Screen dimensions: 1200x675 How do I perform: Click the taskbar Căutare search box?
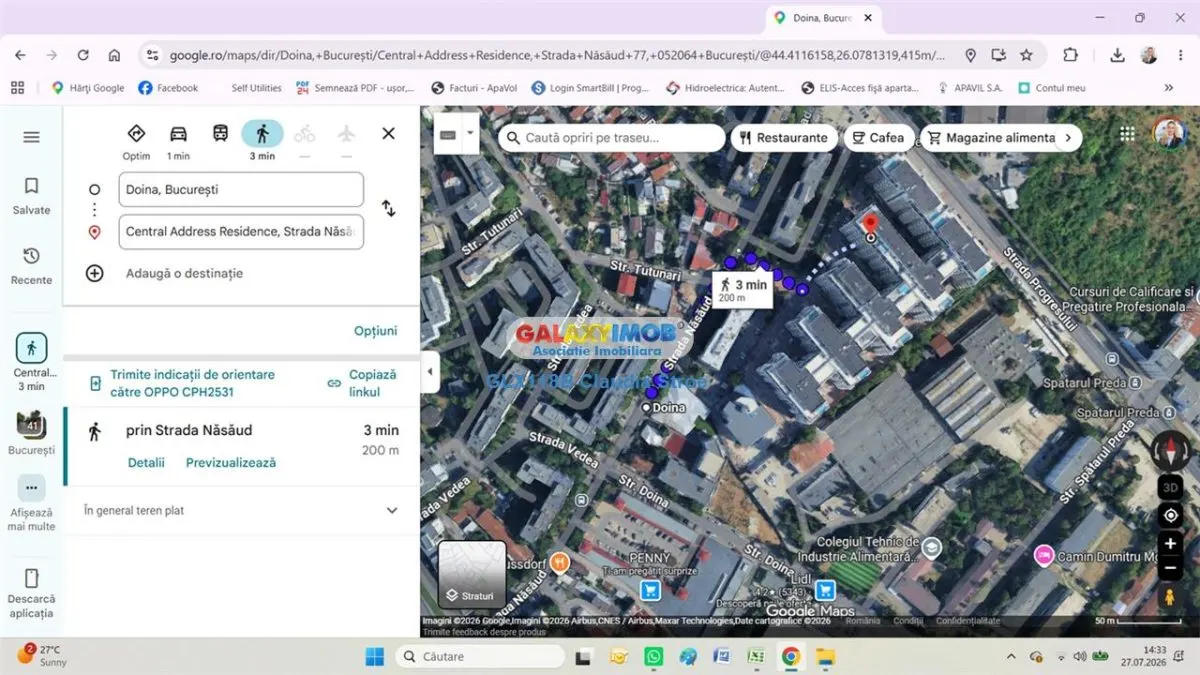click(x=481, y=657)
